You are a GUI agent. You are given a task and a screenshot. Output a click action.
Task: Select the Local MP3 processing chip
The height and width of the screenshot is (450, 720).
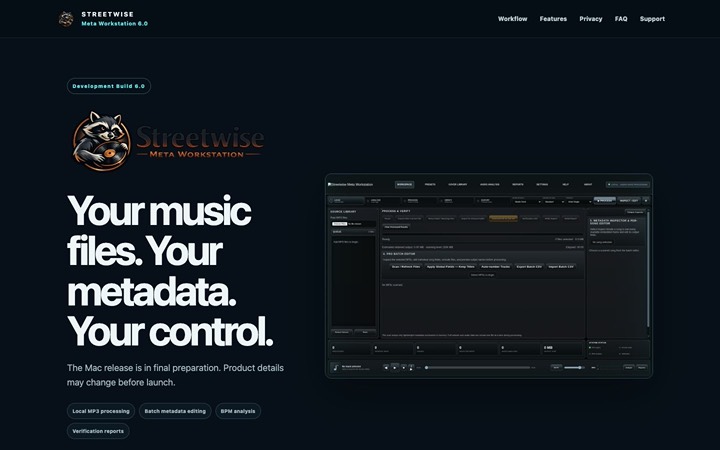click(101, 411)
